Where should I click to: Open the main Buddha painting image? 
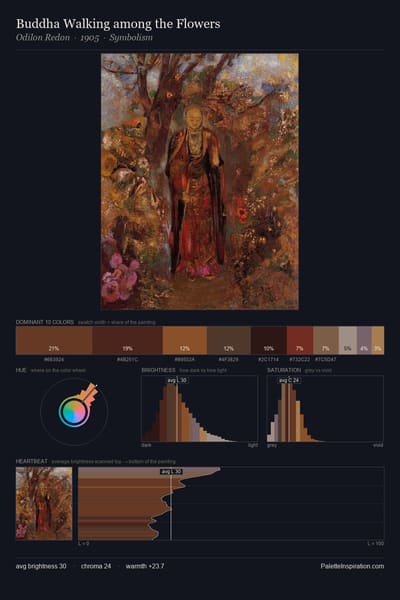click(200, 181)
